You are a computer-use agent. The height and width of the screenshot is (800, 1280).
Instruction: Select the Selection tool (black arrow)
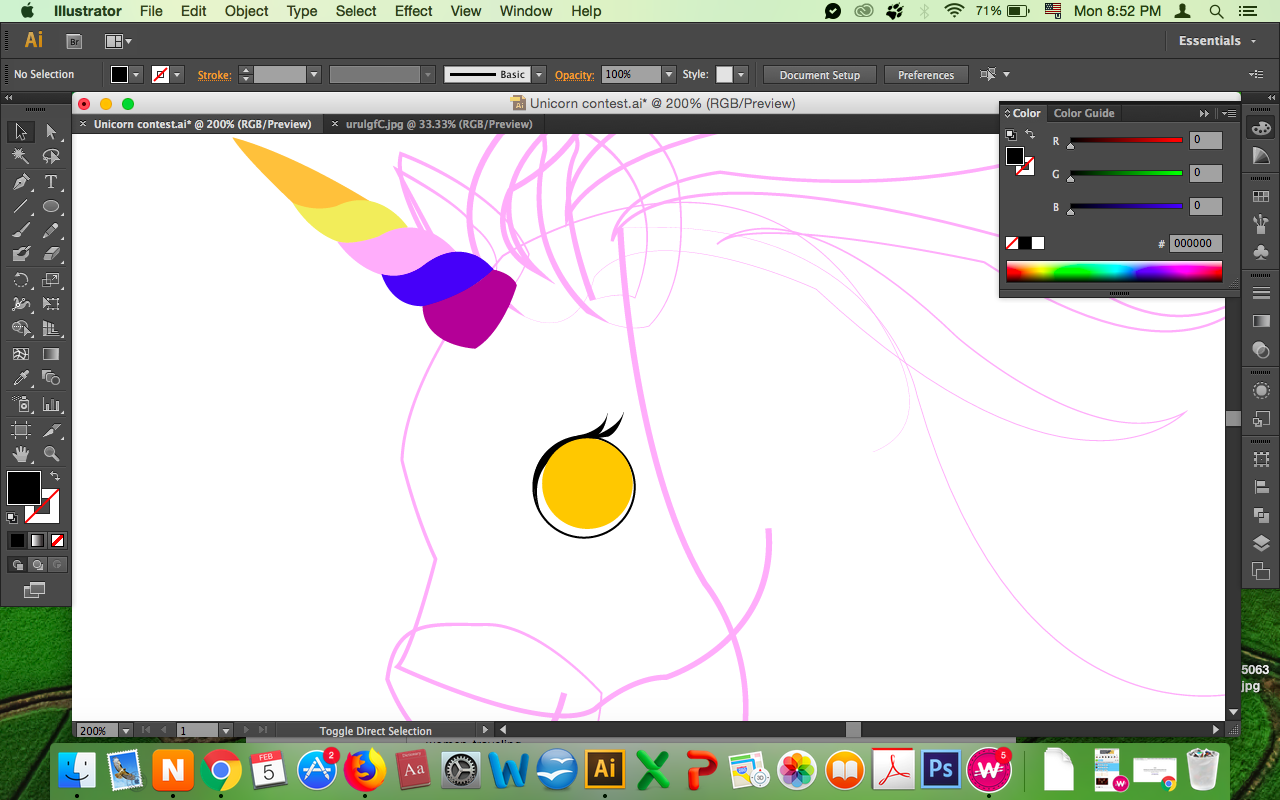click(x=20, y=132)
